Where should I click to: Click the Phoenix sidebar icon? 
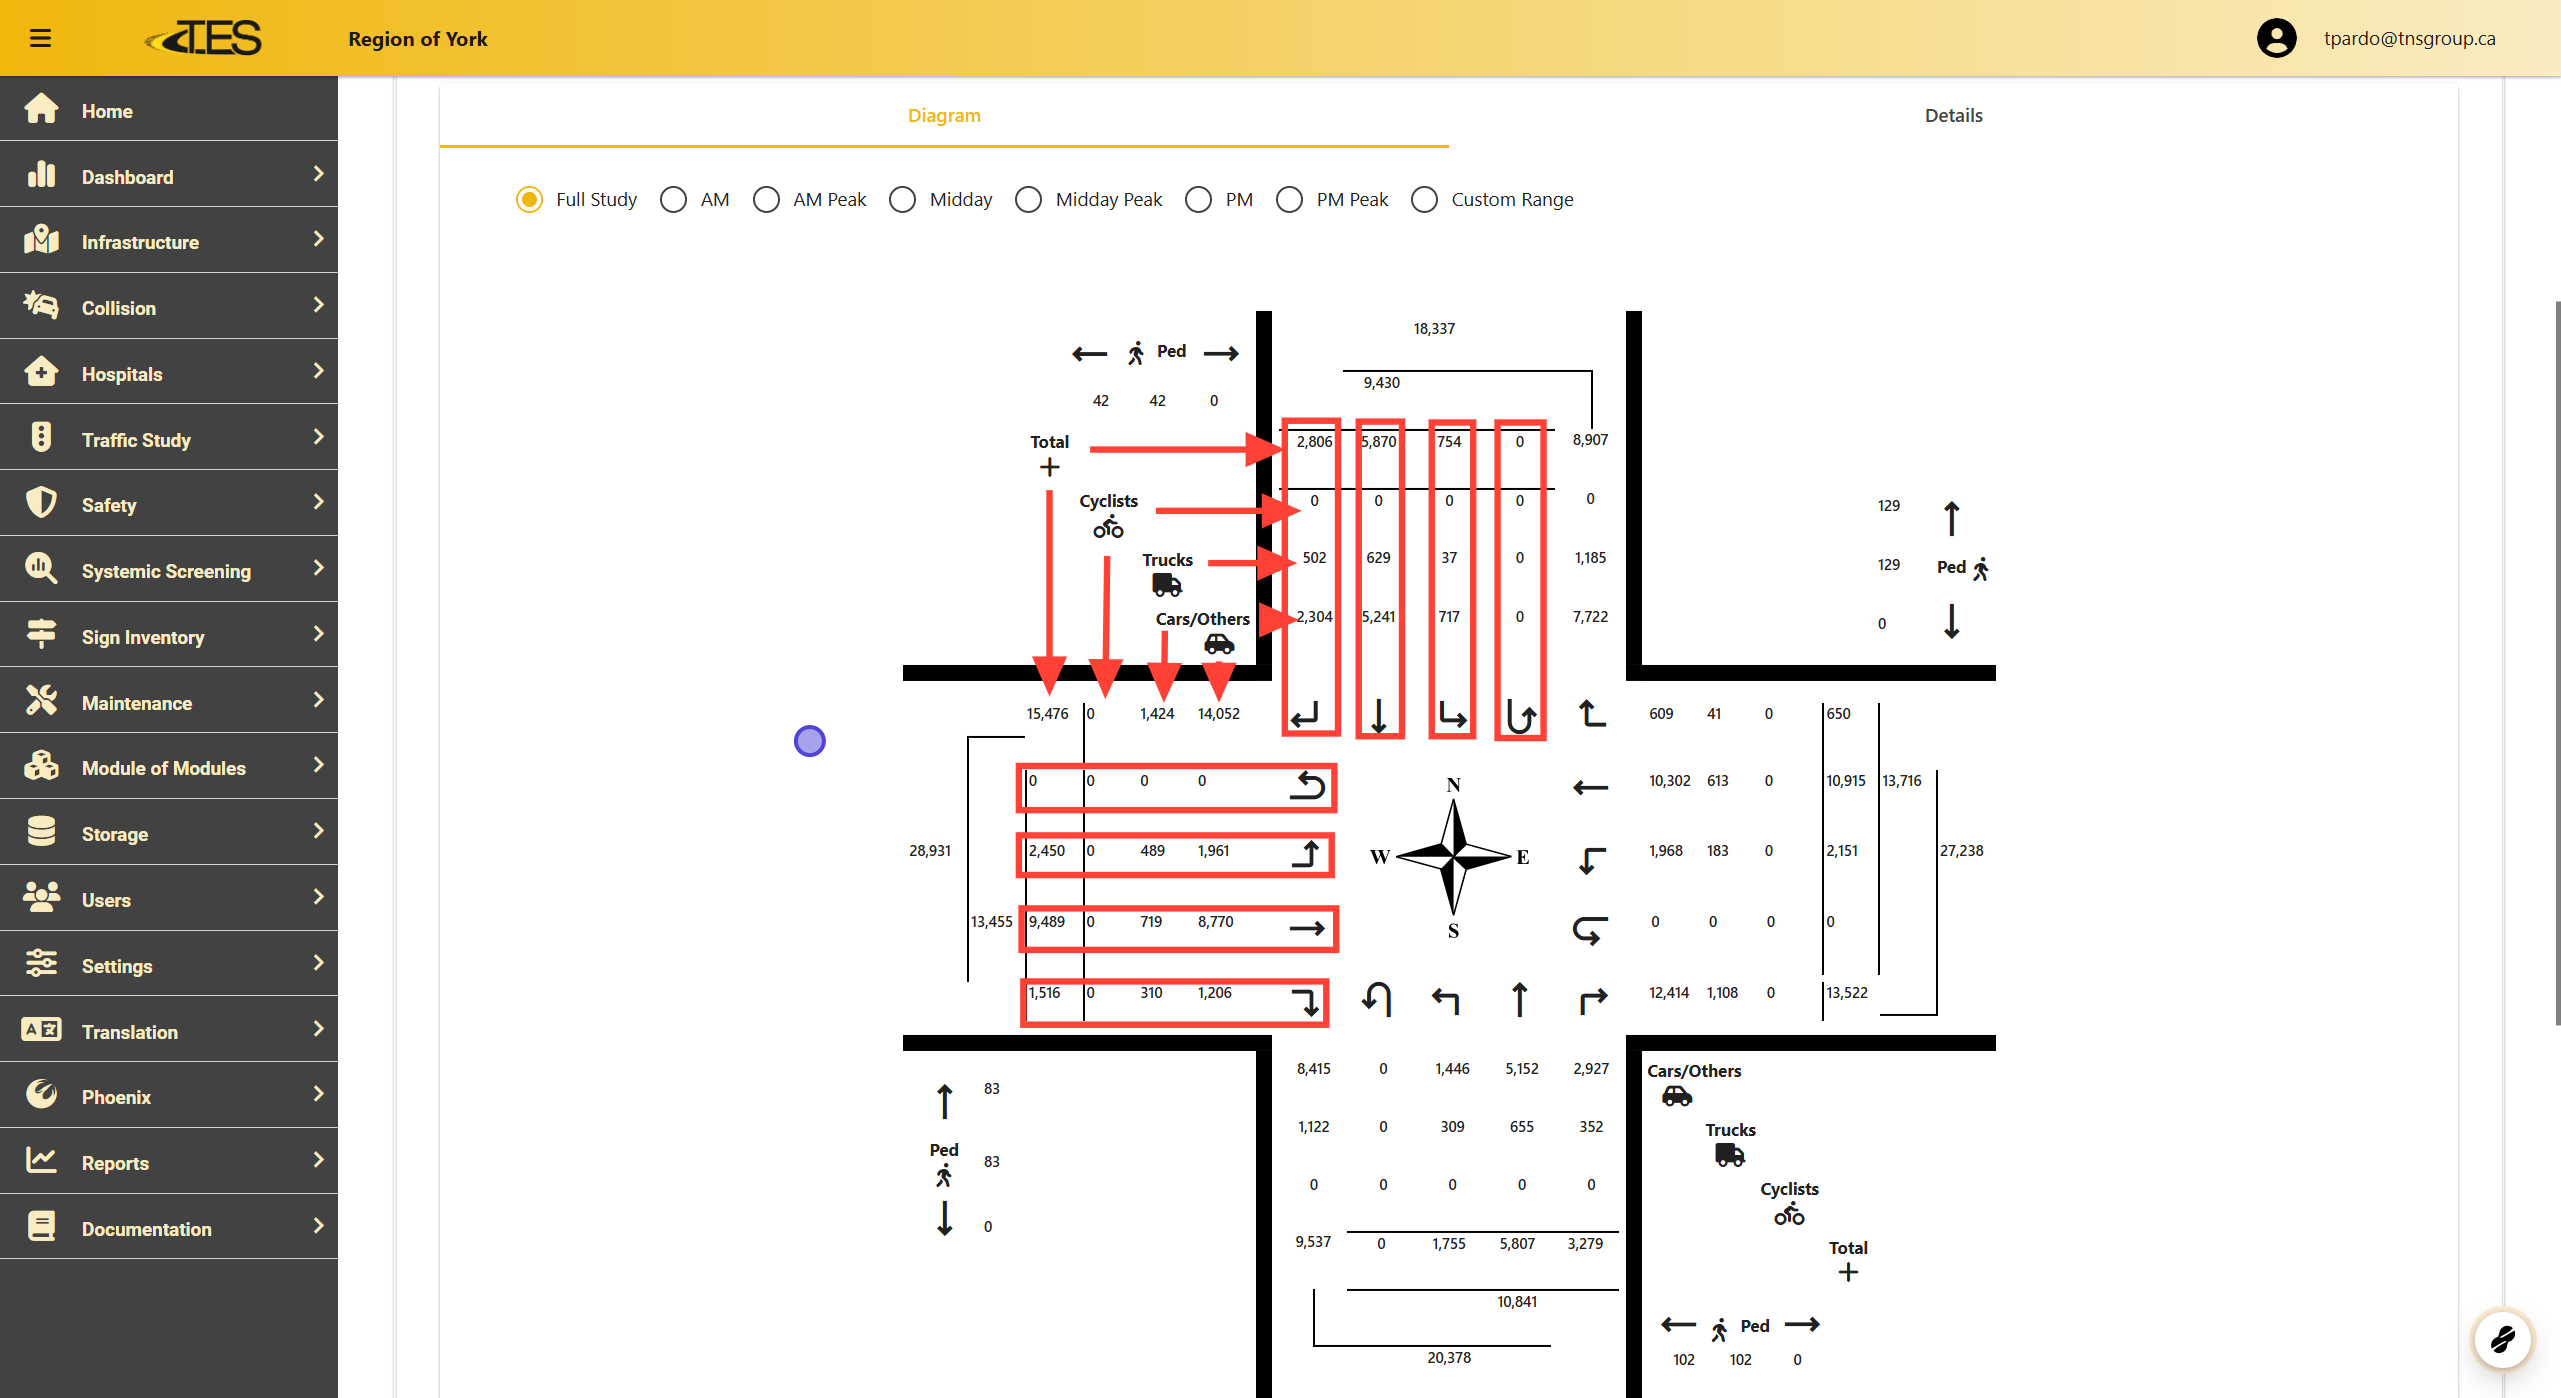click(41, 1095)
